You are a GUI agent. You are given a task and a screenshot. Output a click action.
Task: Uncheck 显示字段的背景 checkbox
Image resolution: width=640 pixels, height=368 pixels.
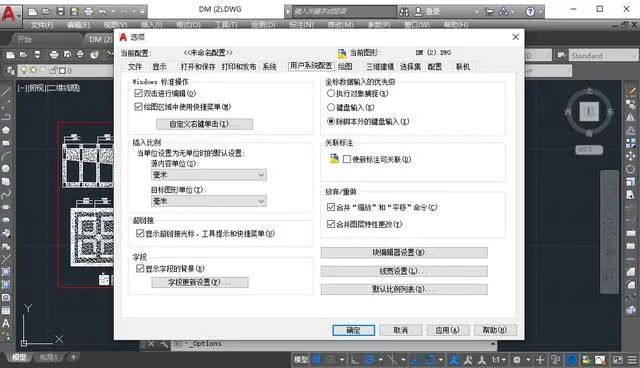pyautogui.click(x=140, y=268)
